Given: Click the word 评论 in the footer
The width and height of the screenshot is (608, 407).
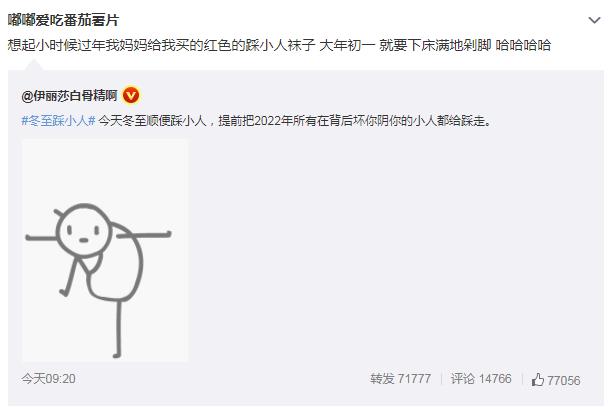Looking at the screenshot, I should tap(463, 379).
